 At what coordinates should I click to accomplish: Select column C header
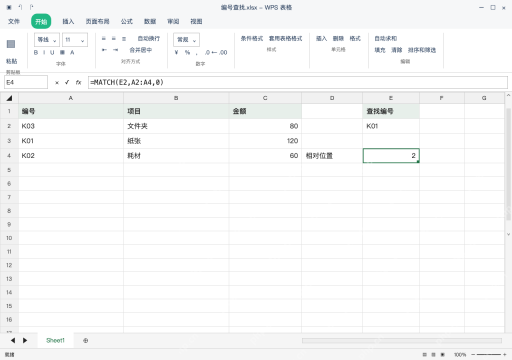point(265,98)
